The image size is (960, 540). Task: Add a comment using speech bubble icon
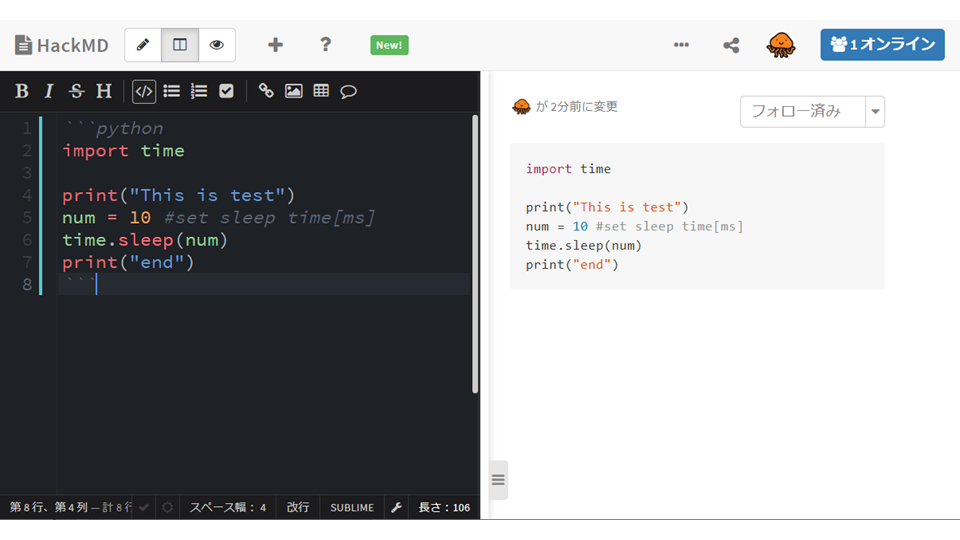pos(349,91)
